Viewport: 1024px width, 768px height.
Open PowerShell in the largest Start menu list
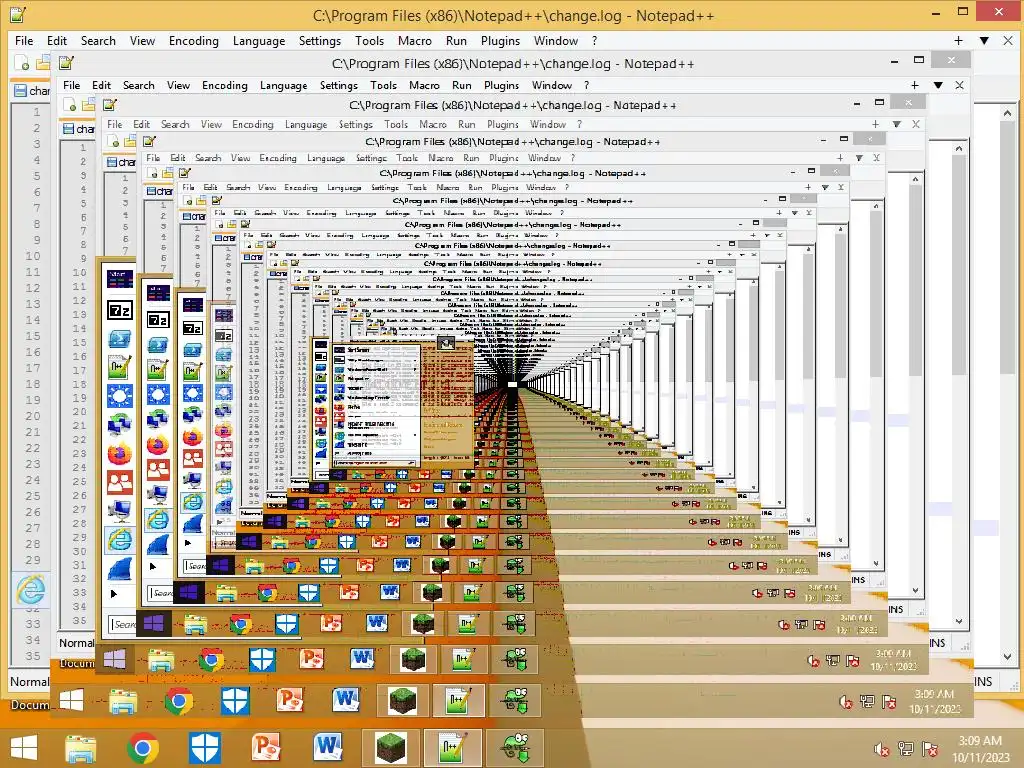tap(120, 339)
